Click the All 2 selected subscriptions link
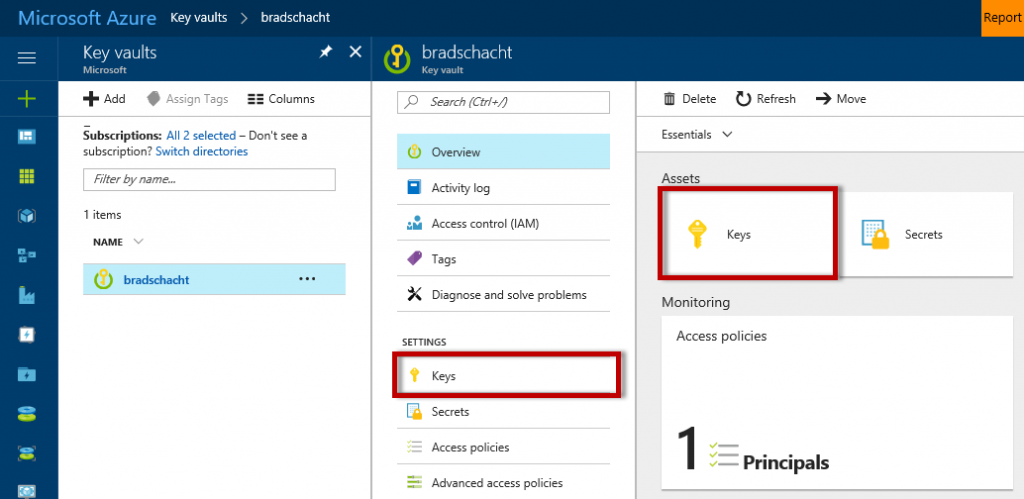This screenshot has height=499, width=1024. [x=201, y=135]
